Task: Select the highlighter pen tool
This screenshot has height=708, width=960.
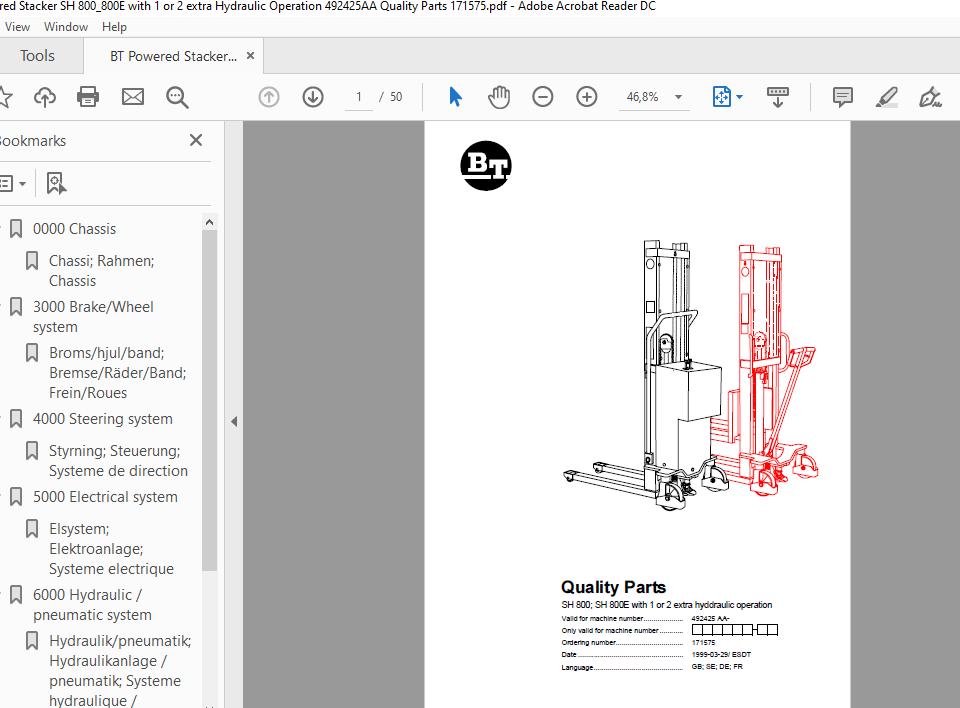Action: click(x=886, y=97)
